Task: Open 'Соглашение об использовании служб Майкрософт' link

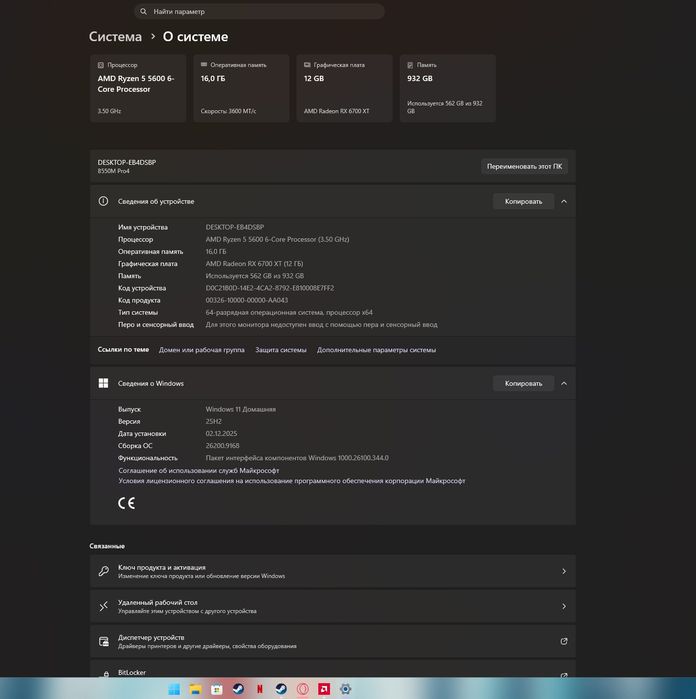Action: coord(199,470)
